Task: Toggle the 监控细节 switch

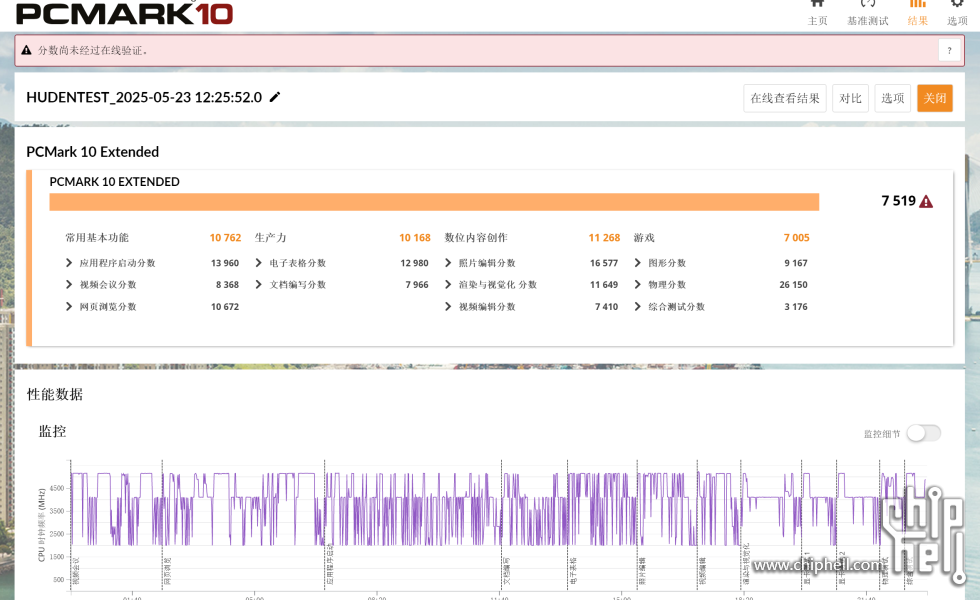Action: click(x=924, y=433)
